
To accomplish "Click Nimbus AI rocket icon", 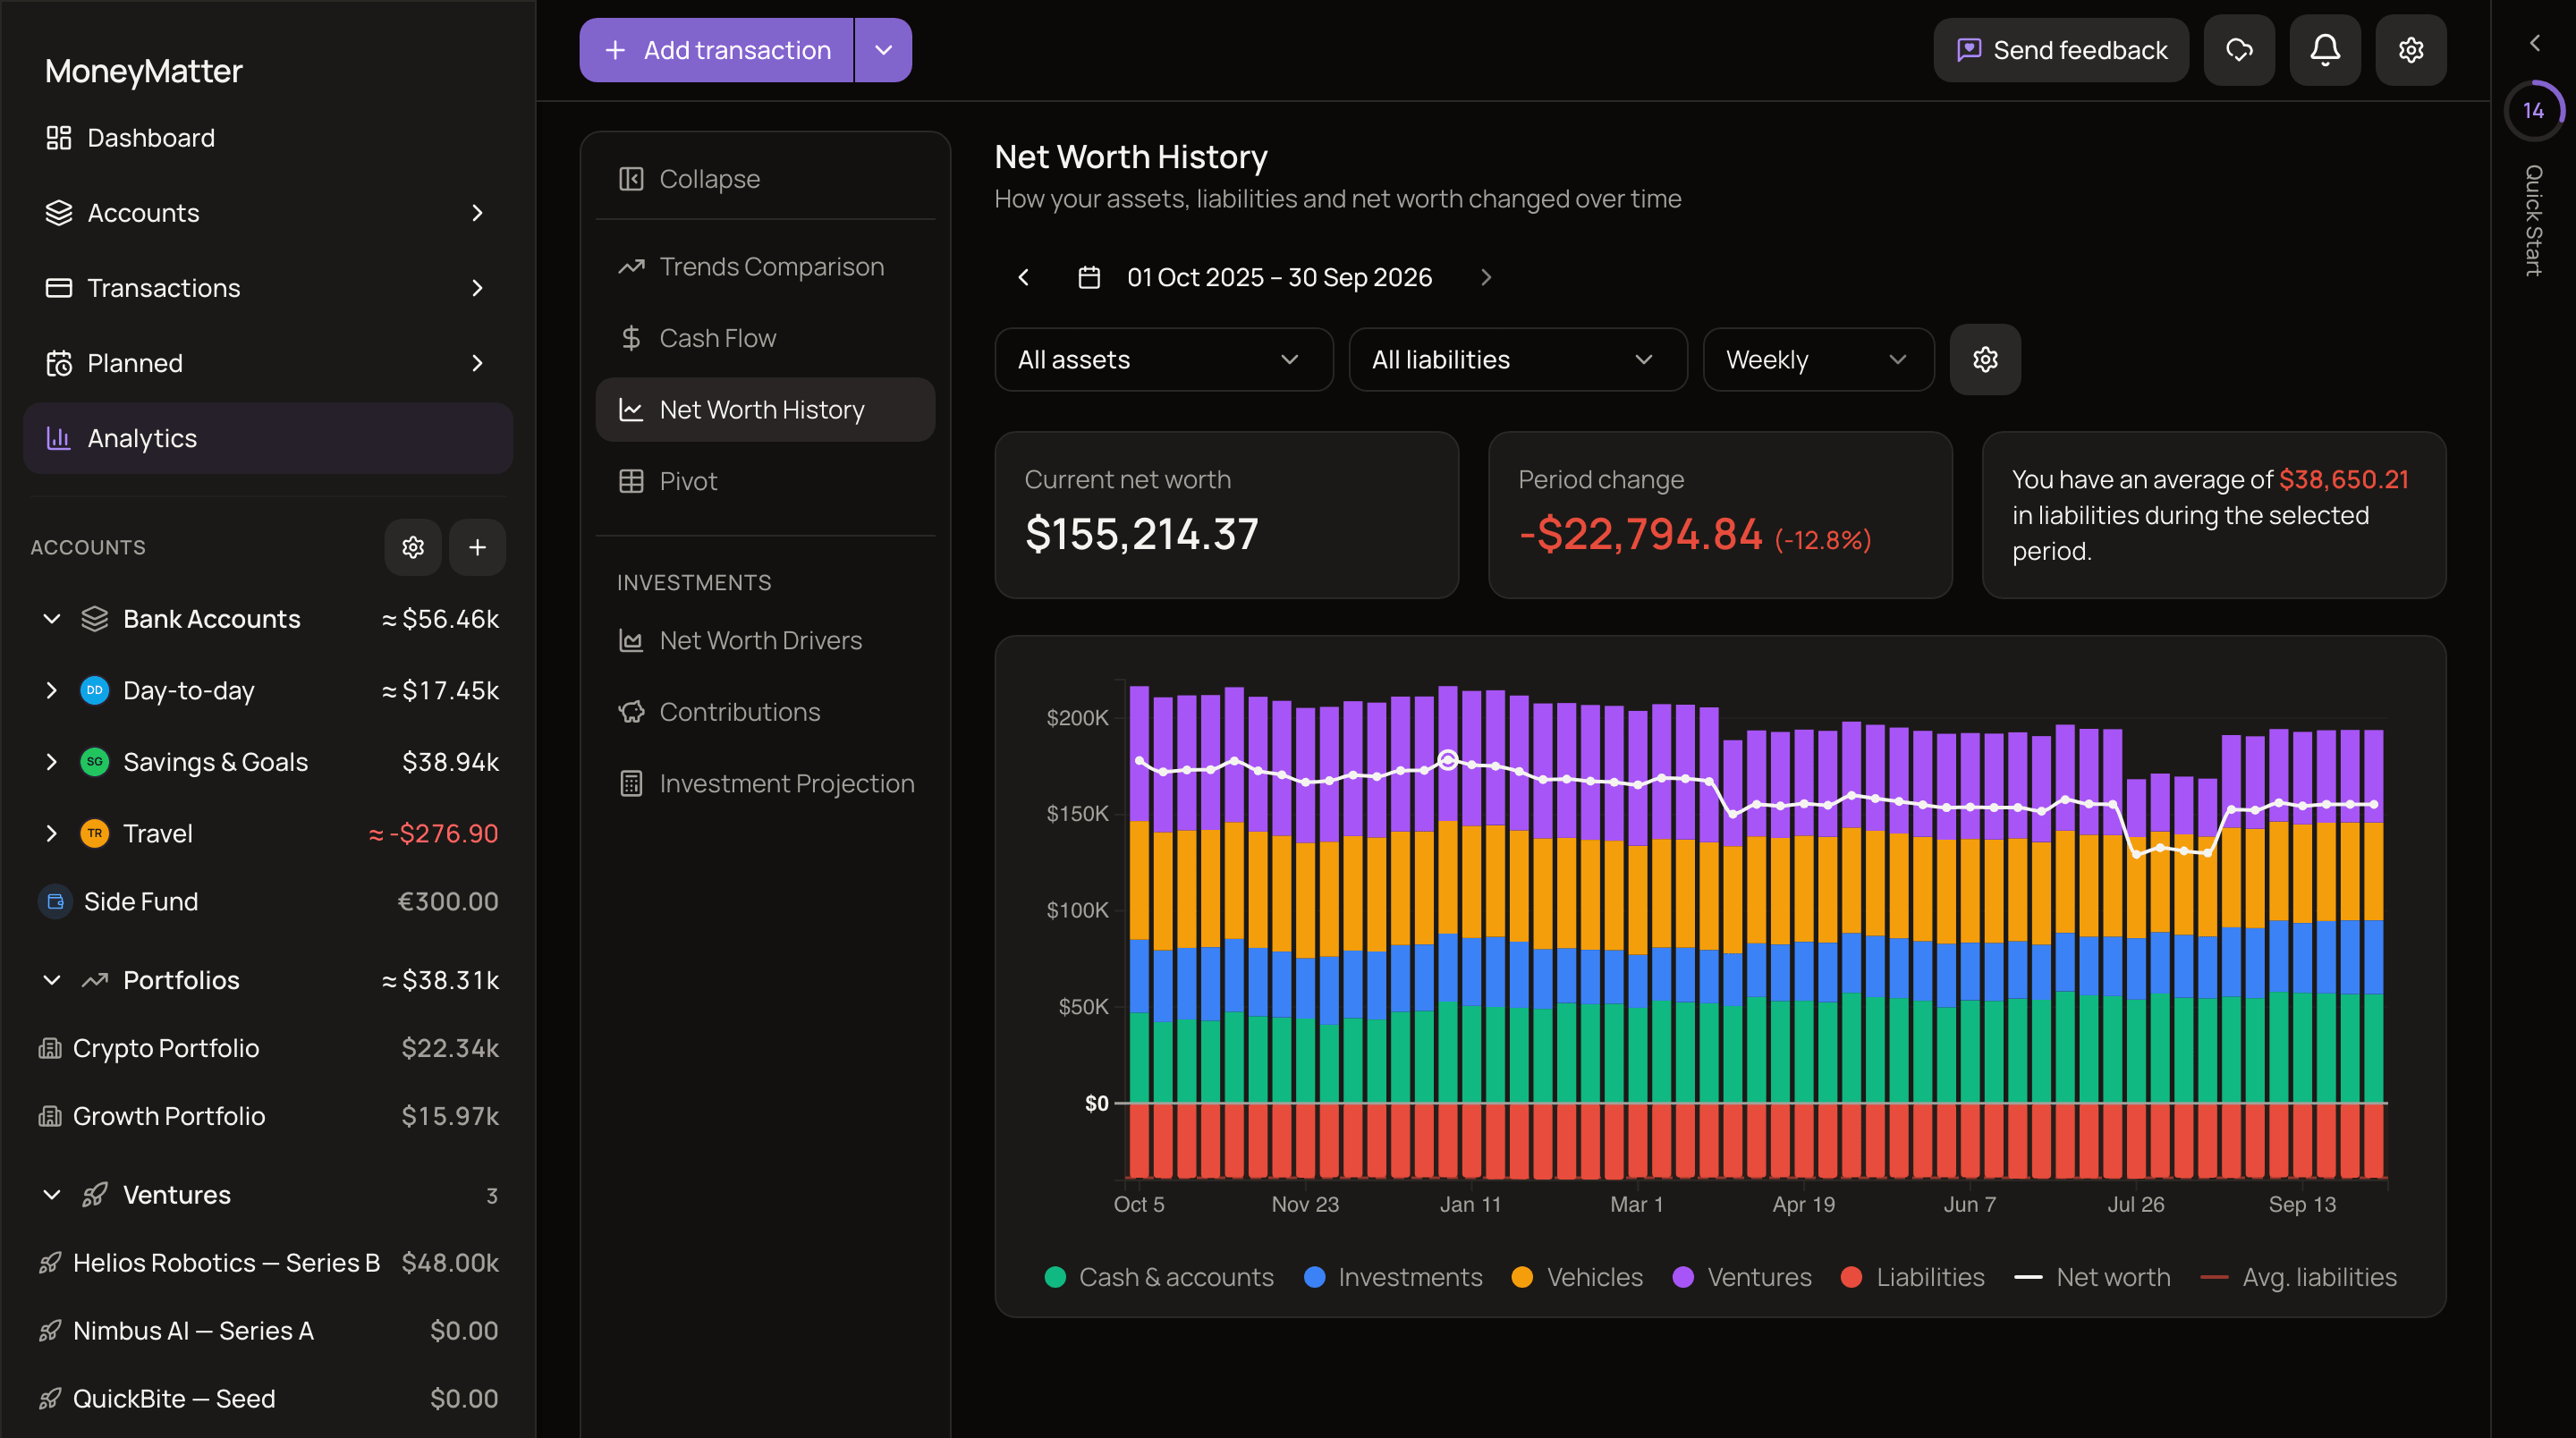I will (x=50, y=1330).
